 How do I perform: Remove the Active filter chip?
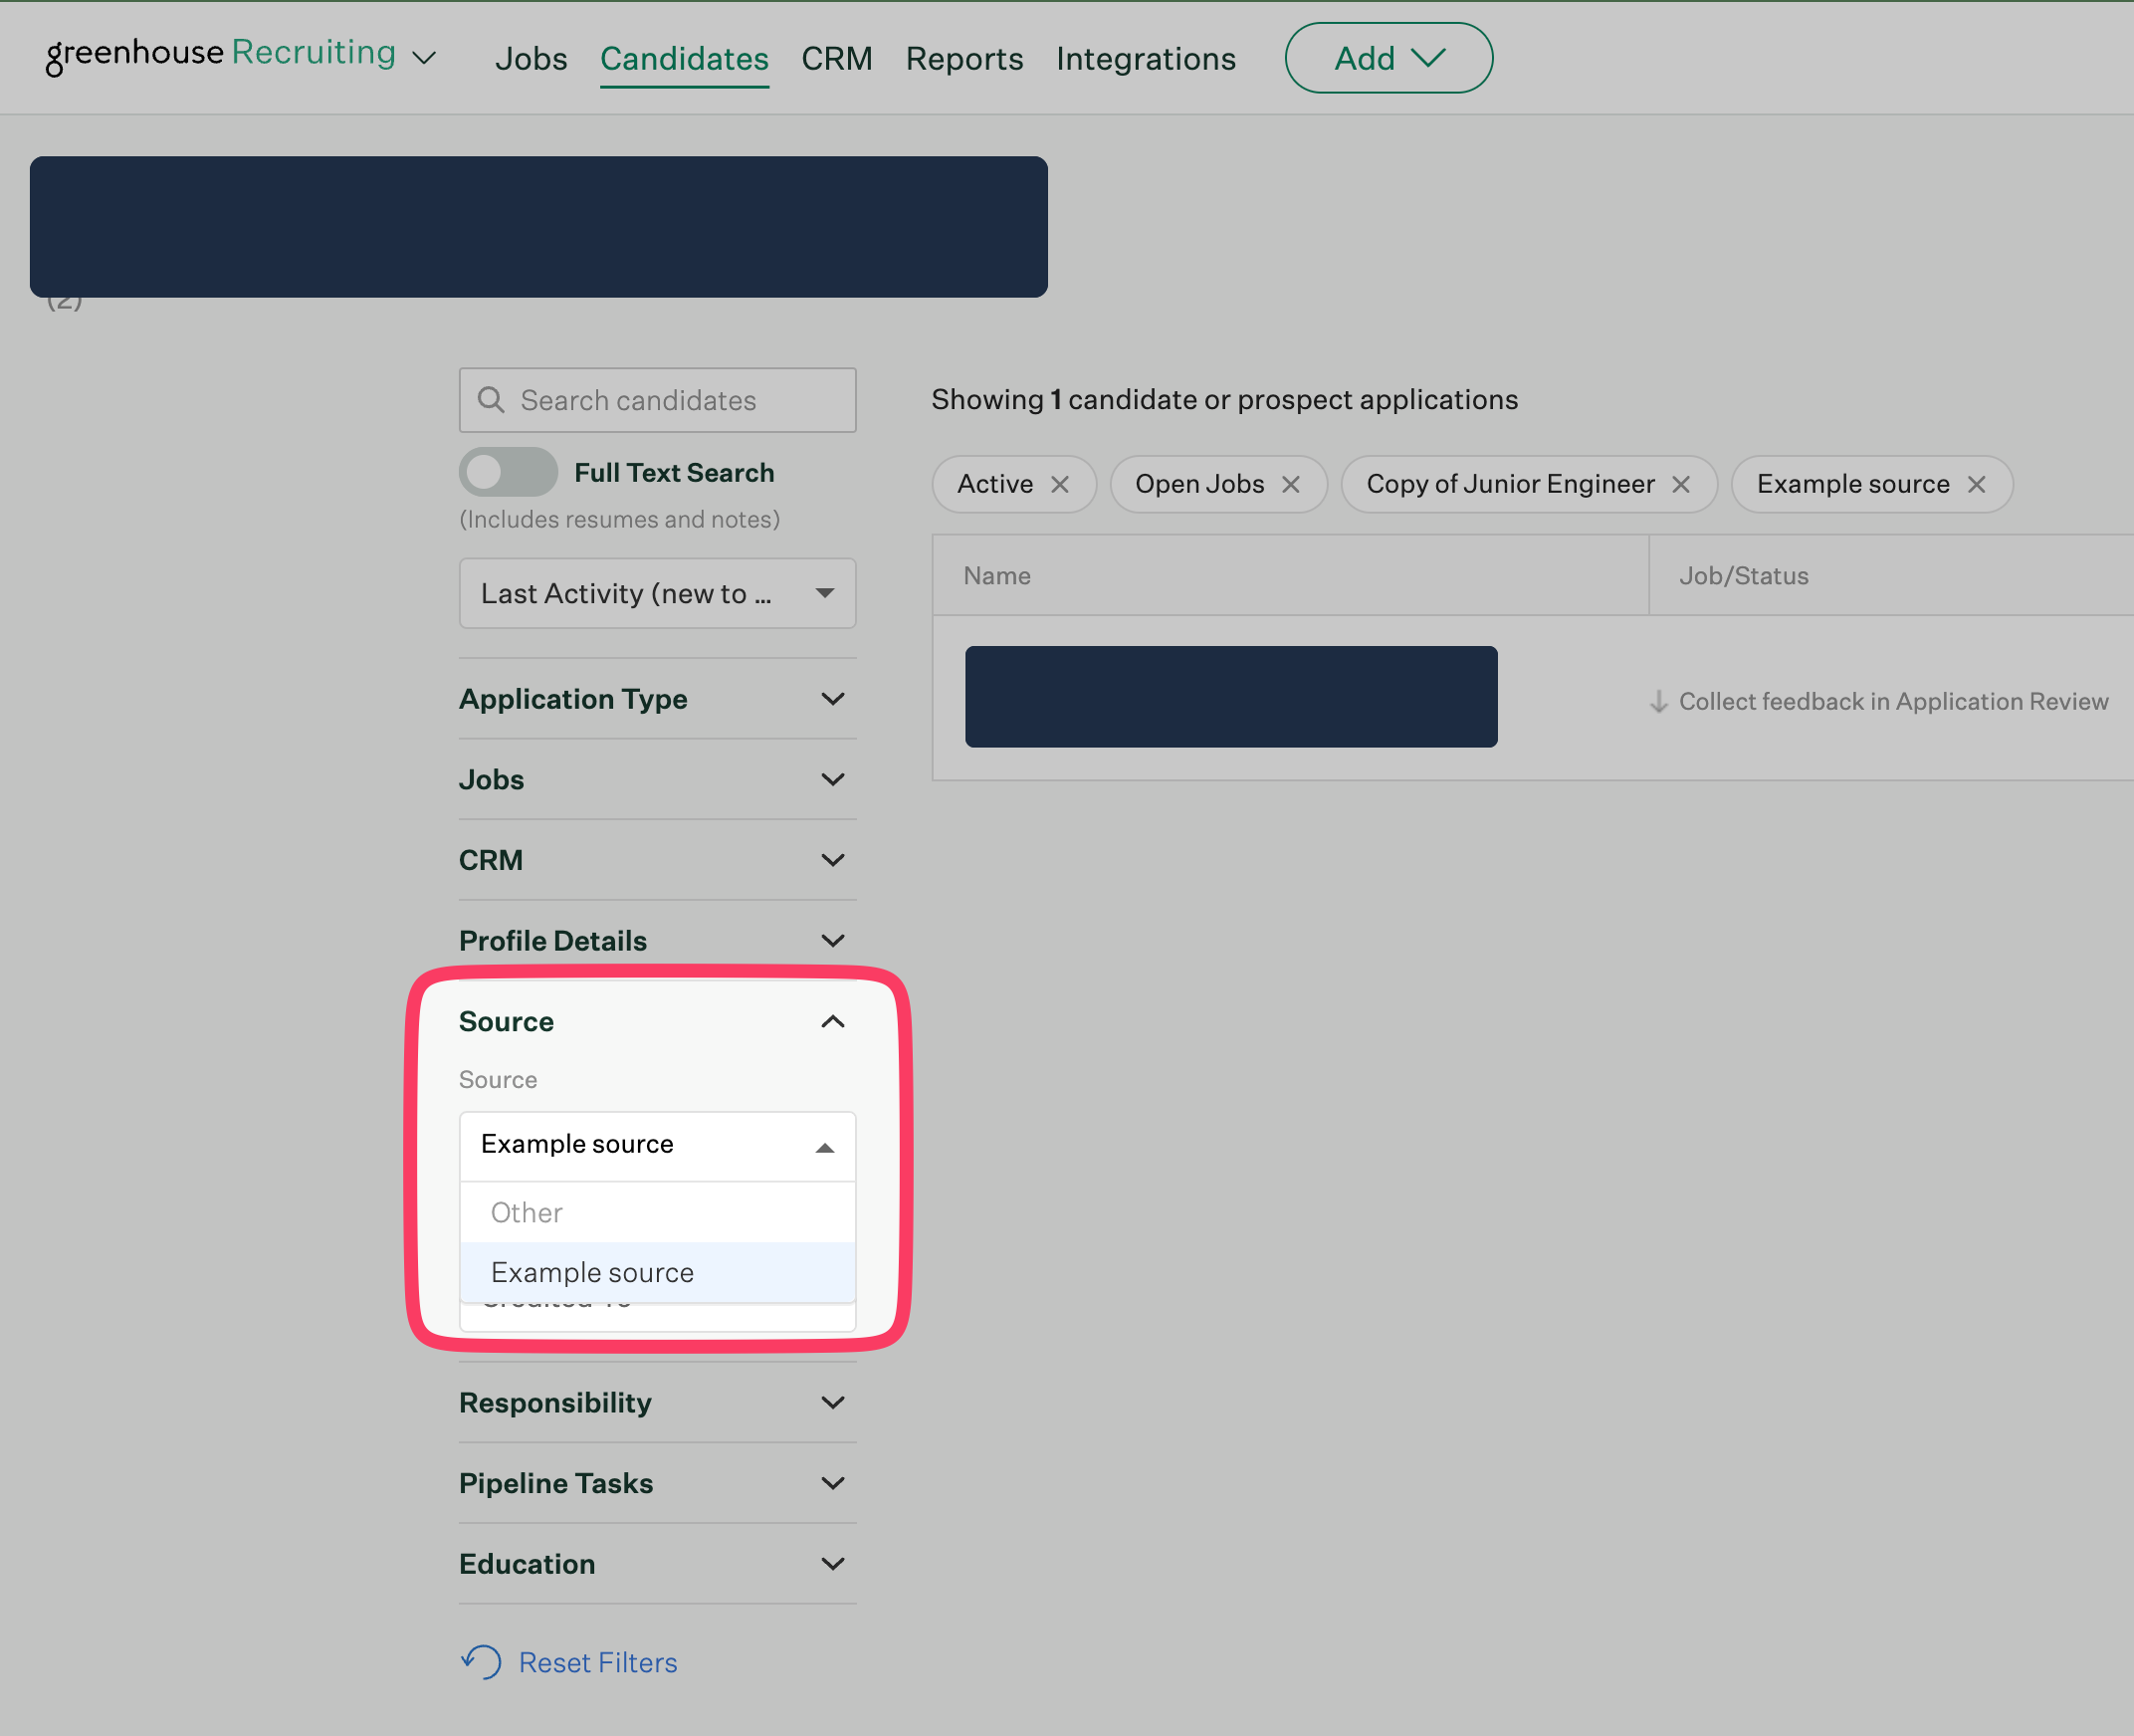(x=1060, y=485)
